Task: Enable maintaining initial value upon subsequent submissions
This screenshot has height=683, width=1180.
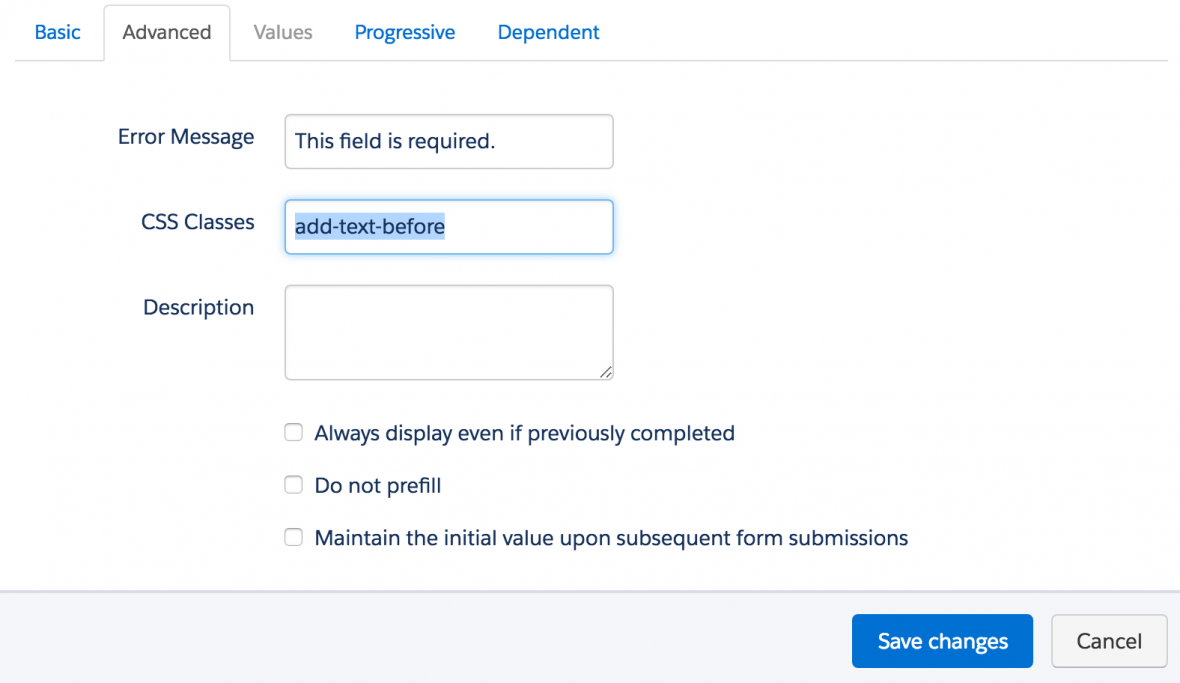Action: [293, 537]
